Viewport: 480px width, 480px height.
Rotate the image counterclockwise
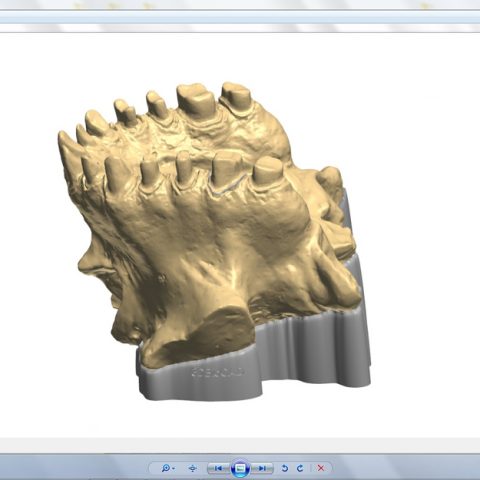coord(285,468)
